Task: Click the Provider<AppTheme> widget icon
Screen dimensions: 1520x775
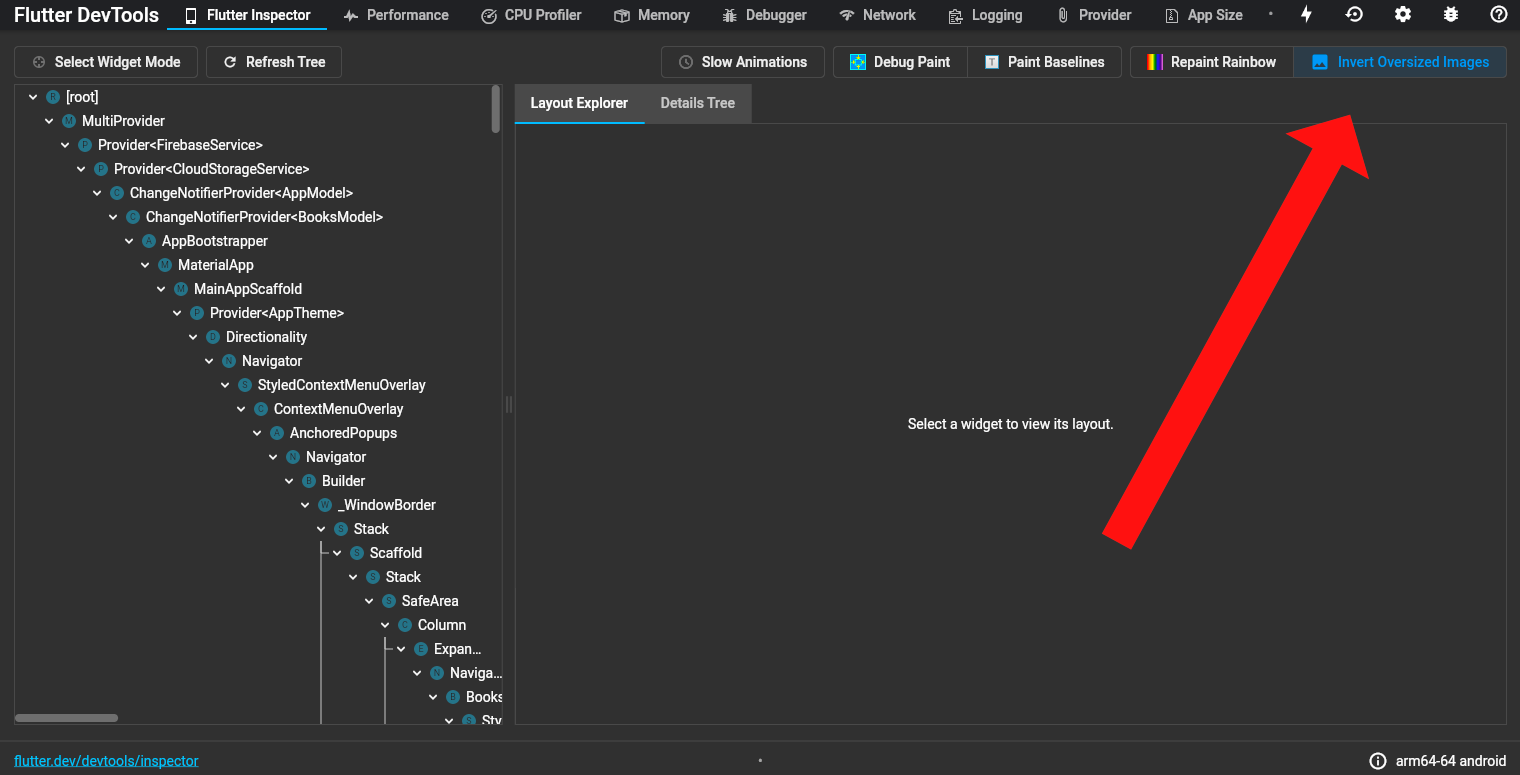Action: pos(197,313)
